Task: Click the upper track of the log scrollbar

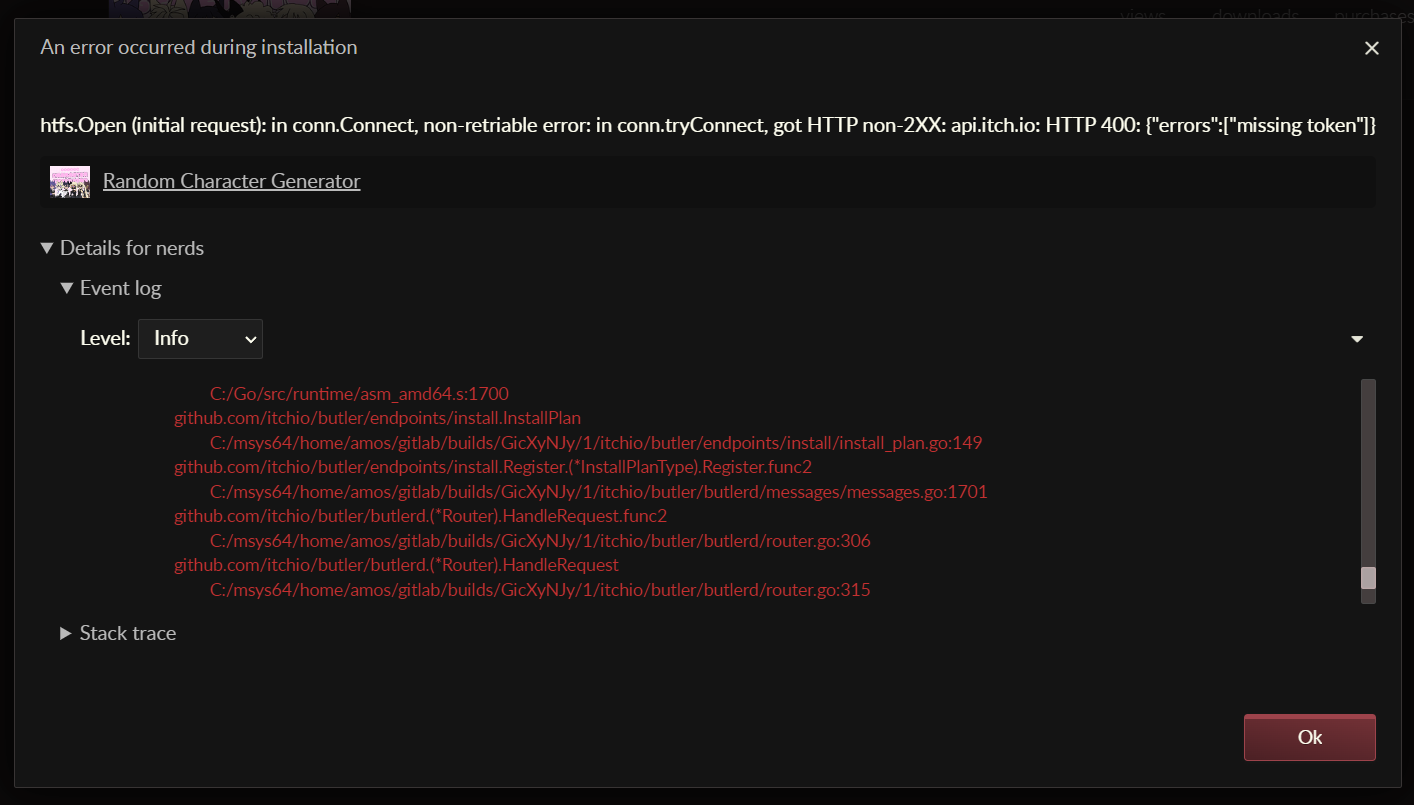Action: 1368,470
